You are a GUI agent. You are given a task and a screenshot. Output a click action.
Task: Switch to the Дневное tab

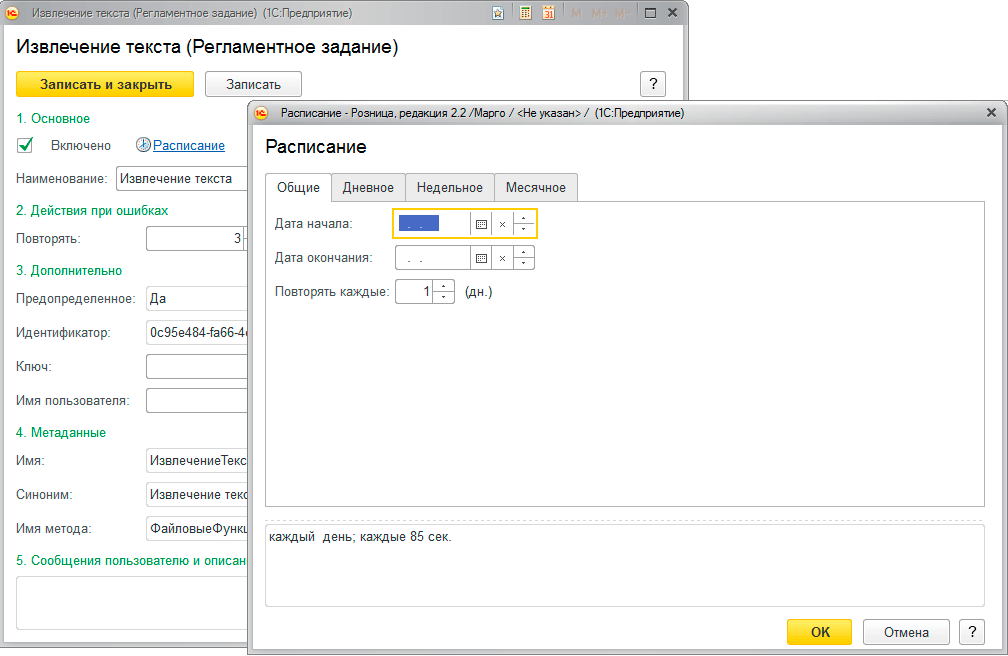click(368, 188)
